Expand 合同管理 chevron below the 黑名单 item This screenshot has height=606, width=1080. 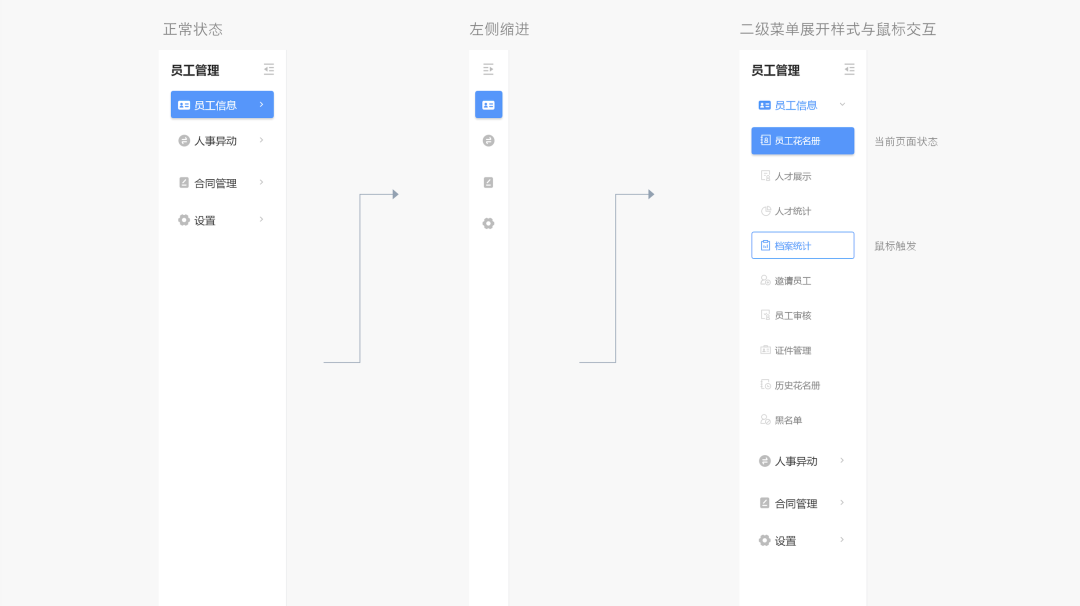[x=842, y=503]
